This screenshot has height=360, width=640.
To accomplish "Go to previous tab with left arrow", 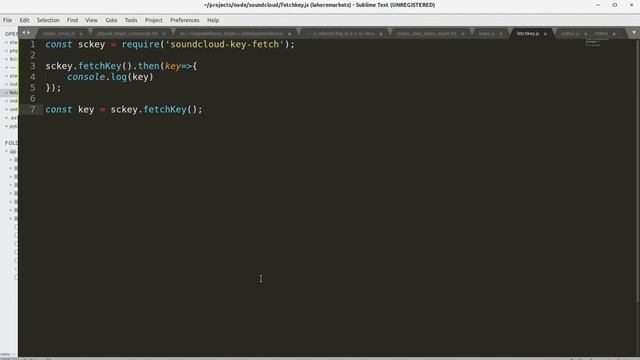I will 24,33.
